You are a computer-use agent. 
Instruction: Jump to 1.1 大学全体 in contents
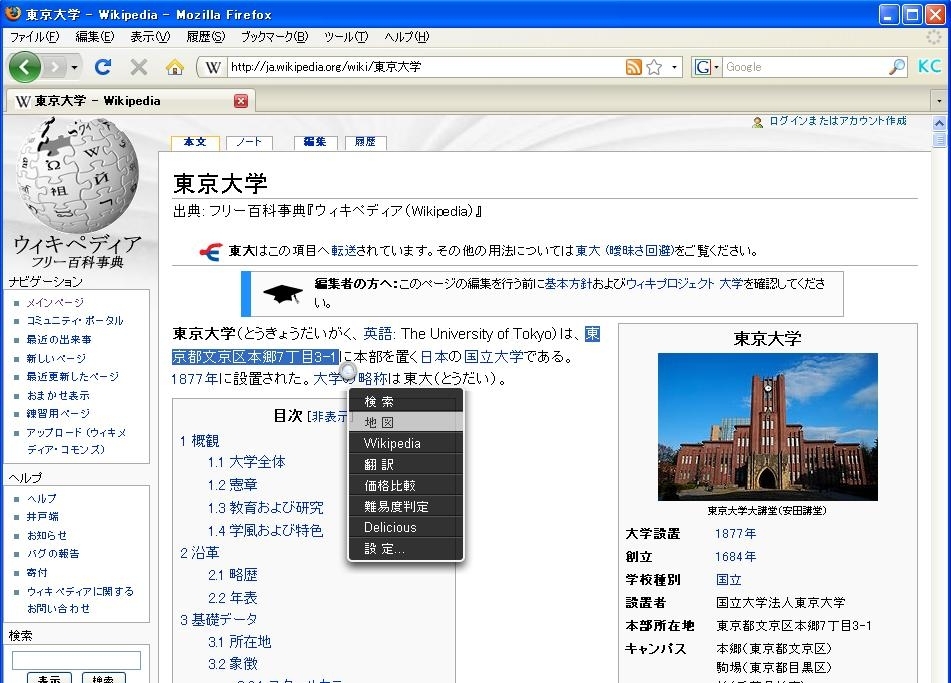(x=246, y=462)
